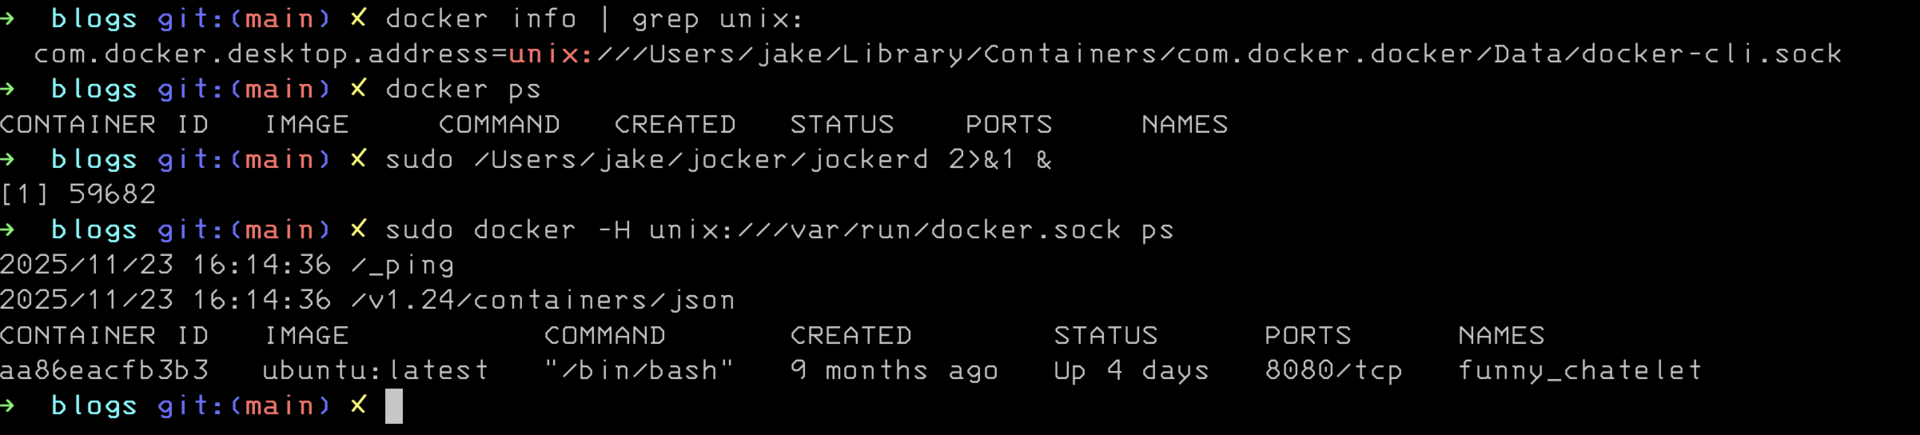Click the block cursor at the empty prompt
This screenshot has height=435, width=1920.
394,406
